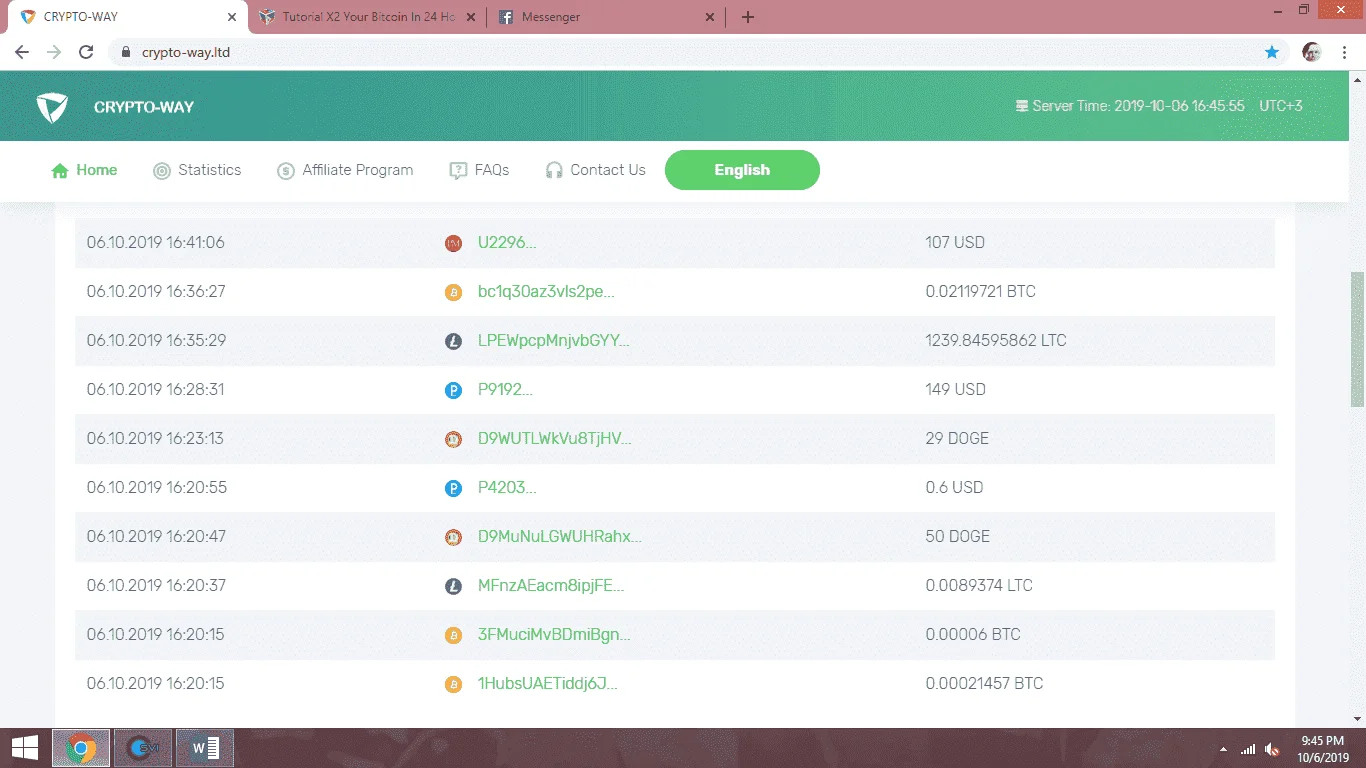
Task: Click the CRYPTO-WAY shield logo
Action: point(52,107)
